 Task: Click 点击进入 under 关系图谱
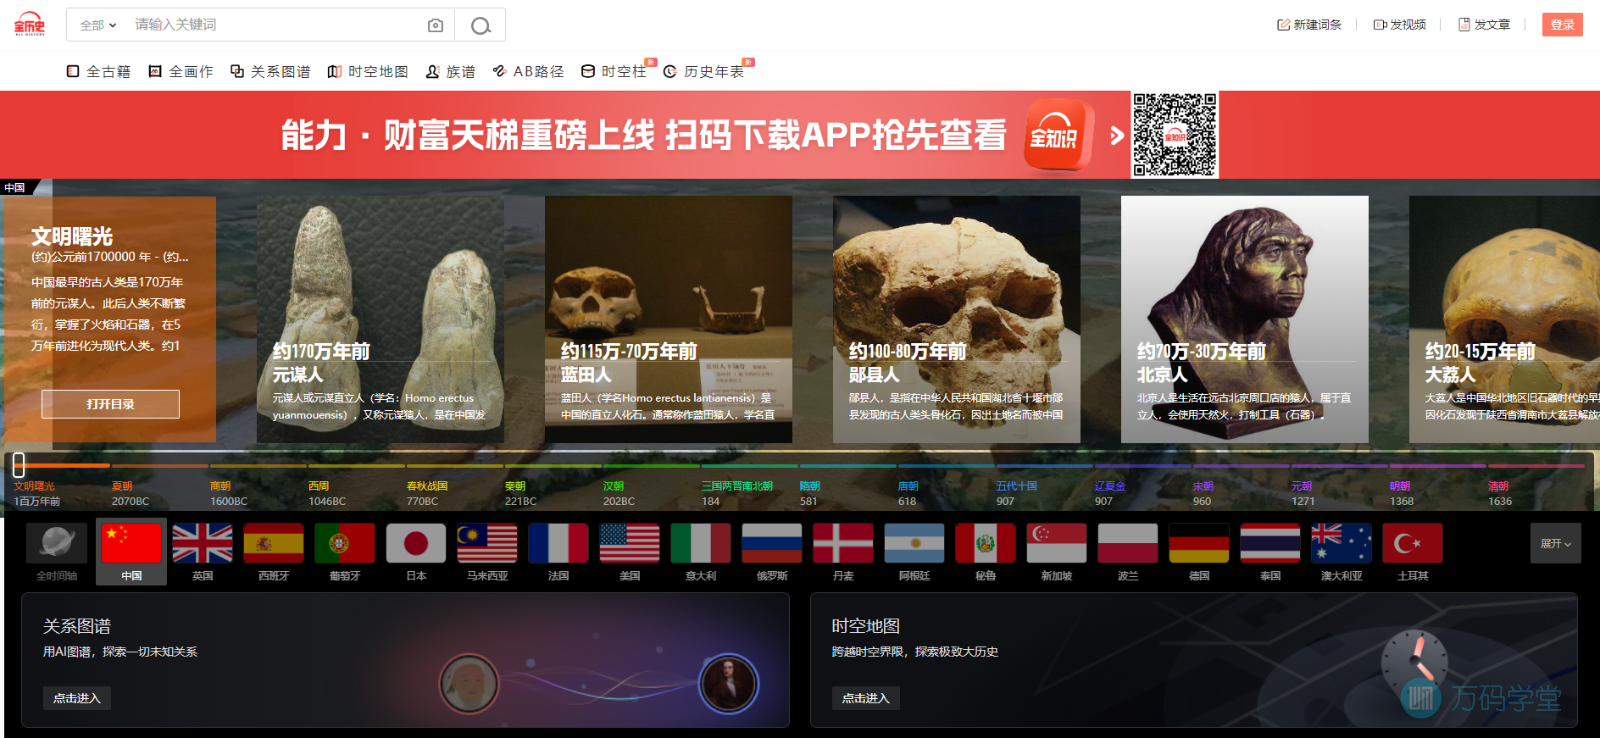coord(76,698)
